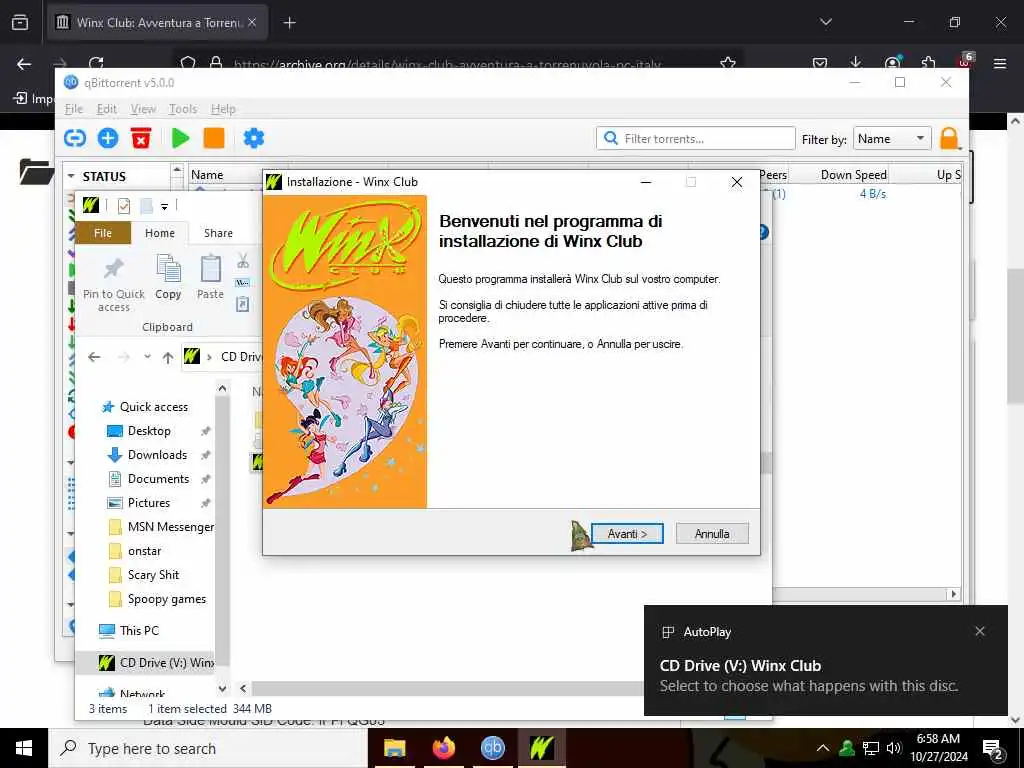Viewport: 1024px width, 768px height.
Task: Open Pictures in Explorer navigation pane
Action: coord(148,503)
